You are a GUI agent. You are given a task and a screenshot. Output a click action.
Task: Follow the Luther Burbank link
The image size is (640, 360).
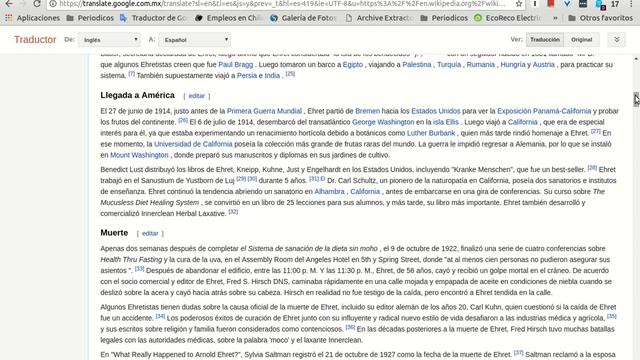point(431,133)
